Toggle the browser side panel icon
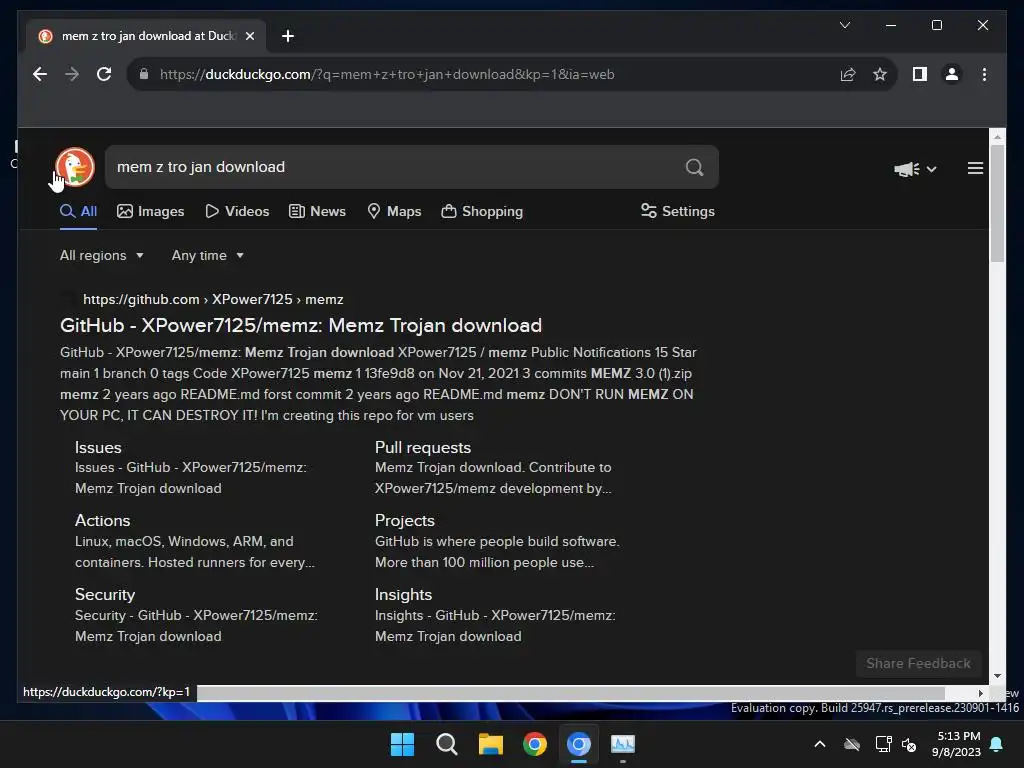This screenshot has height=768, width=1024. click(920, 74)
